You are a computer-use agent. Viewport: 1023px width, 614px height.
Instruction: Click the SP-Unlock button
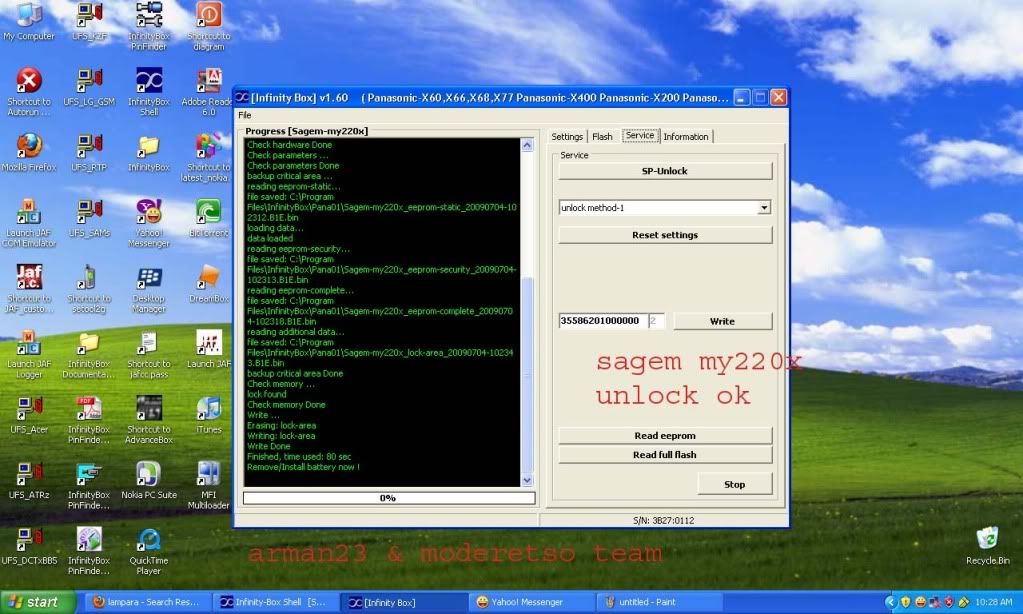[665, 171]
